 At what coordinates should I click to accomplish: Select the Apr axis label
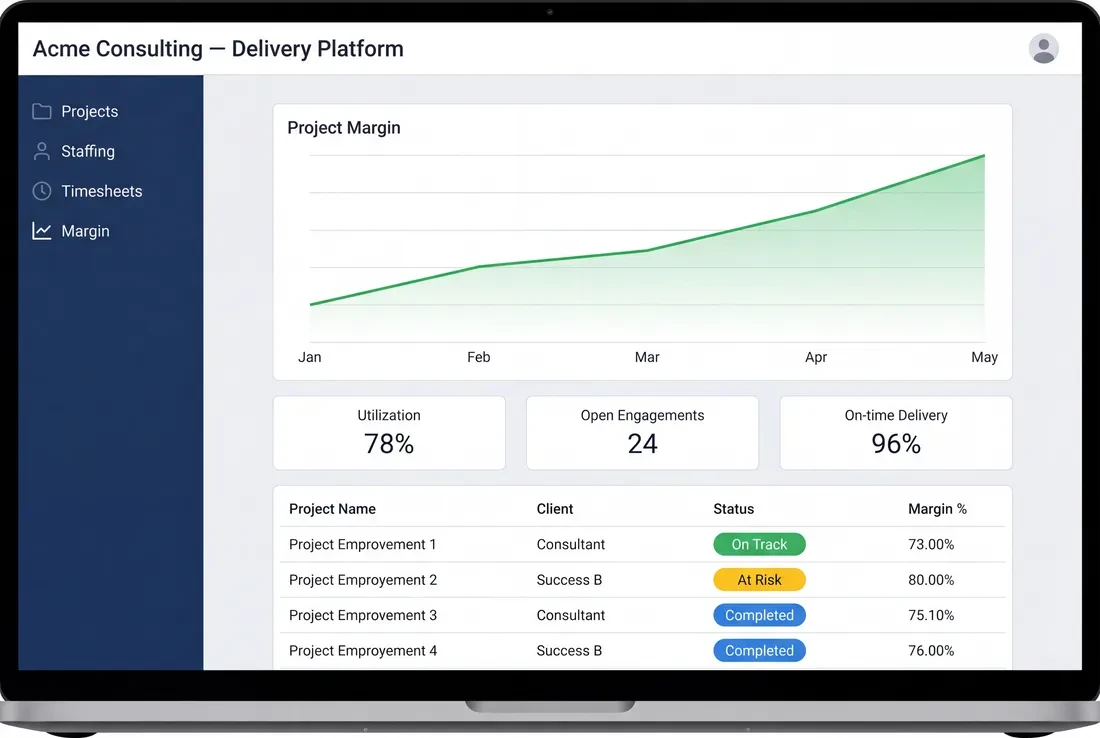tap(816, 357)
